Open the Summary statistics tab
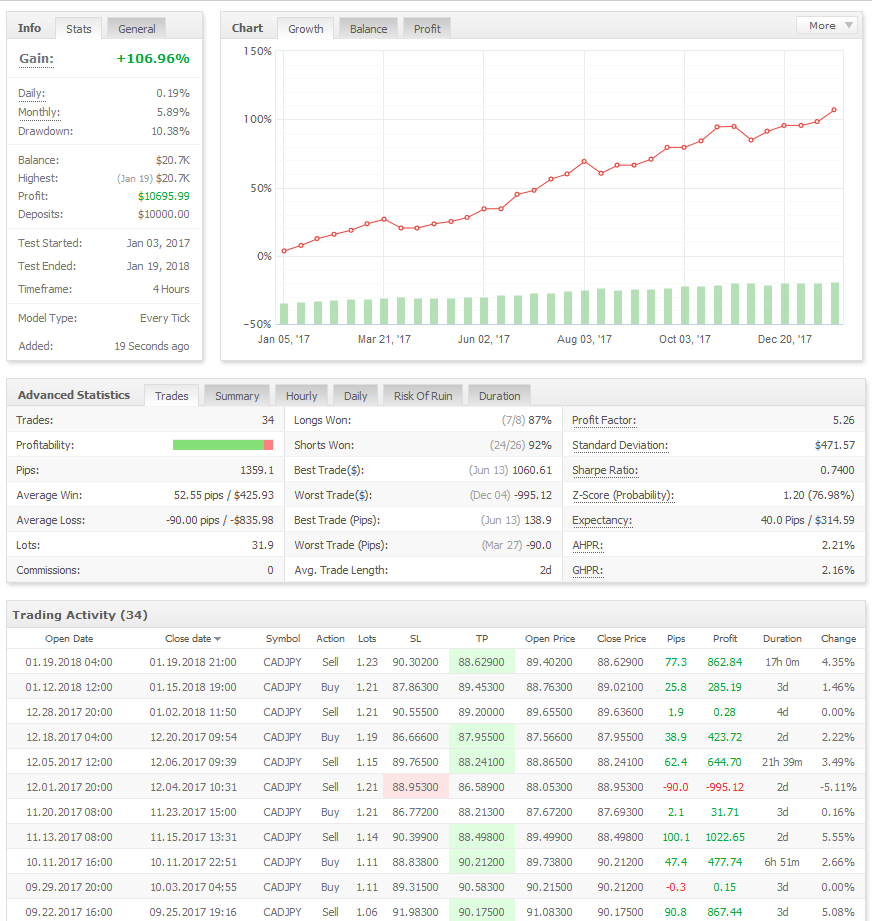The height and width of the screenshot is (921, 872). 236,396
